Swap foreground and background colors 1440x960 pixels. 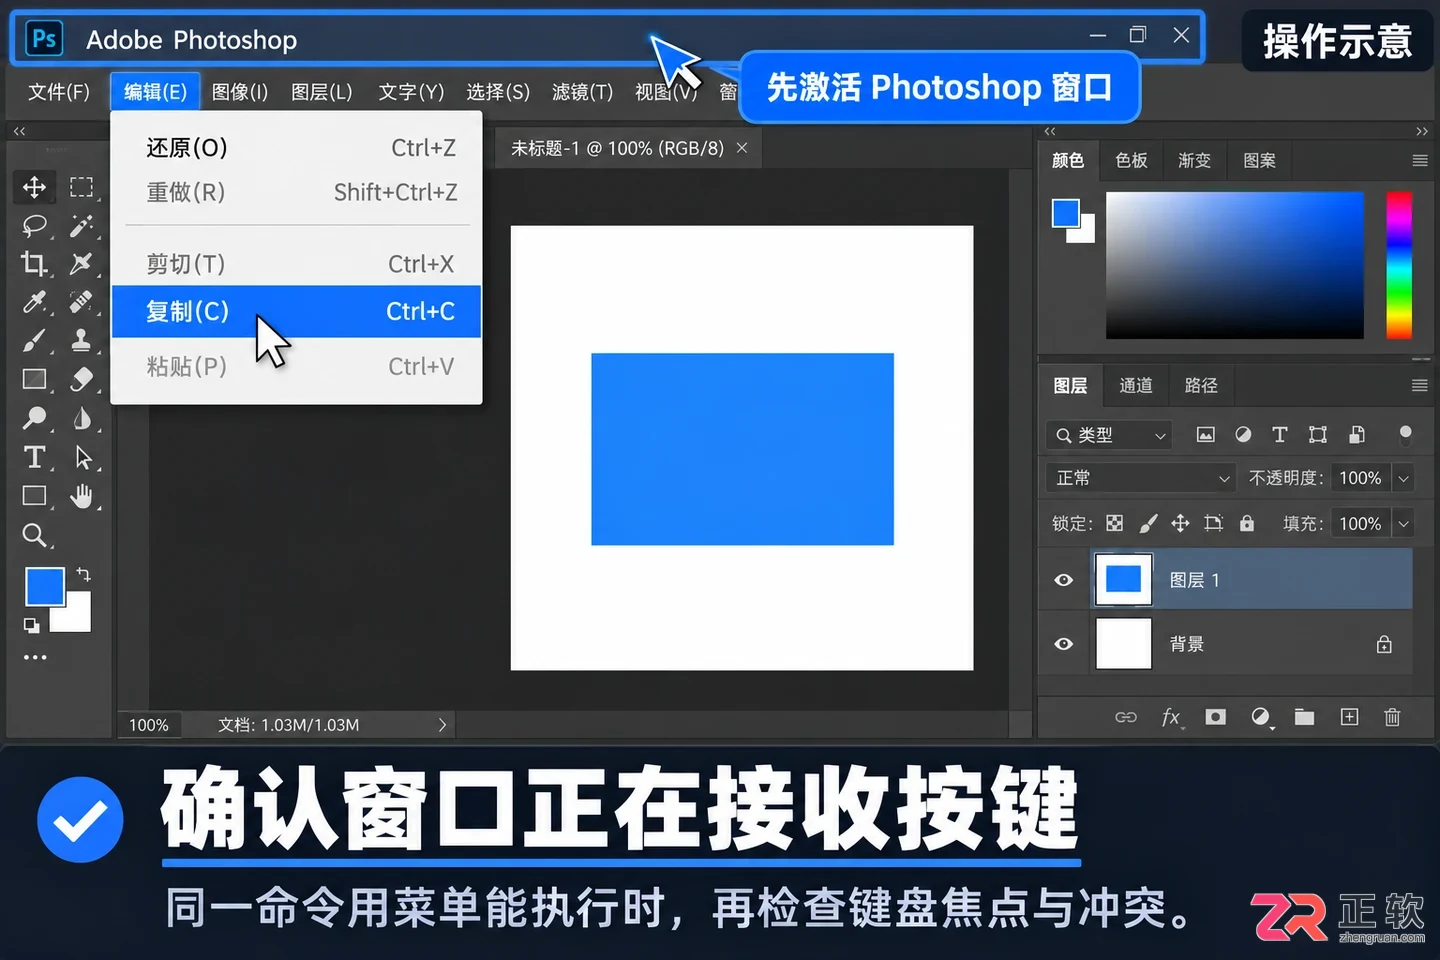click(83, 574)
